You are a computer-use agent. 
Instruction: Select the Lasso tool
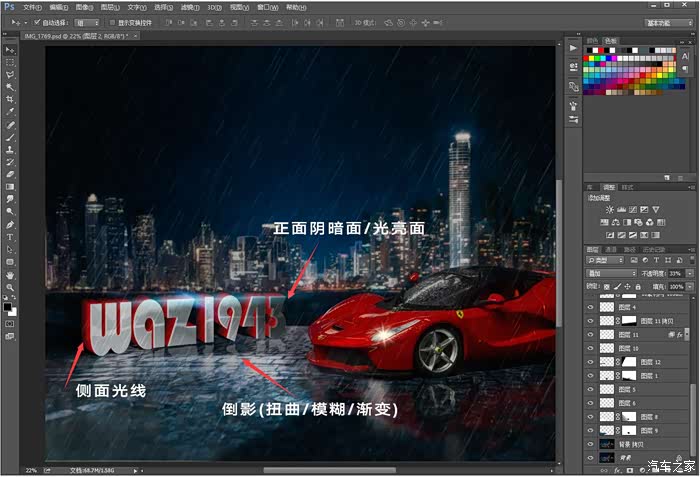pyautogui.click(x=10, y=75)
